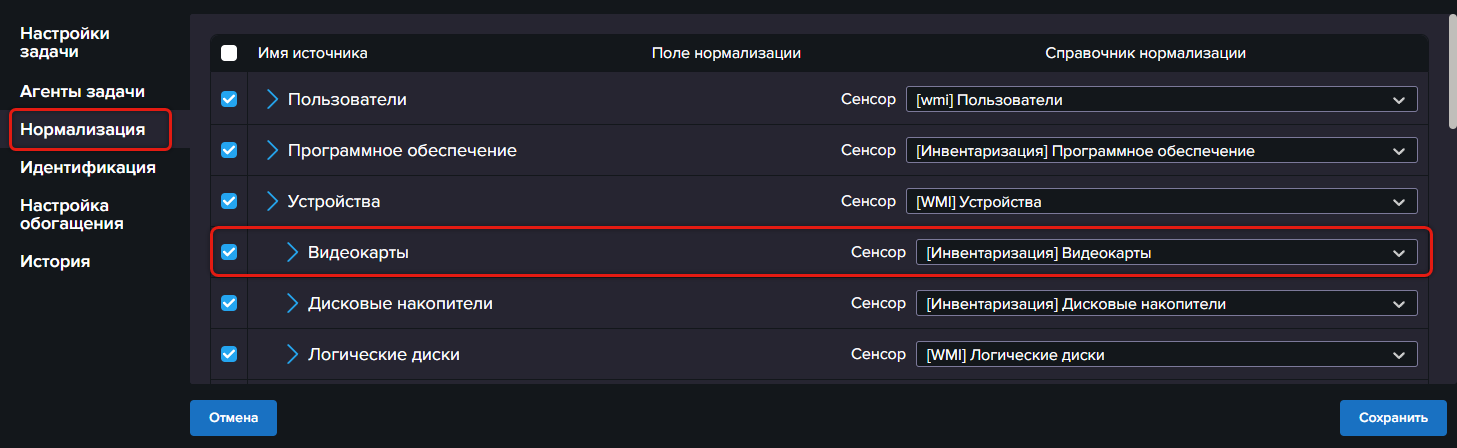Viewport: 1457px width, 448px height.
Task: Click the Сохранить button
Action: (x=1394, y=417)
